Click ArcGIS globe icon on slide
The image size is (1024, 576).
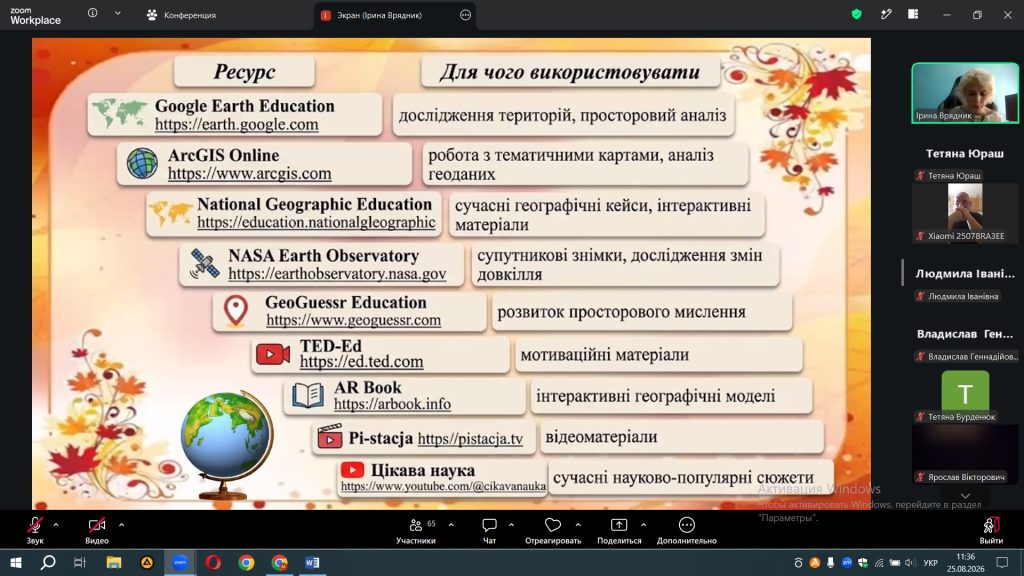pos(142,163)
